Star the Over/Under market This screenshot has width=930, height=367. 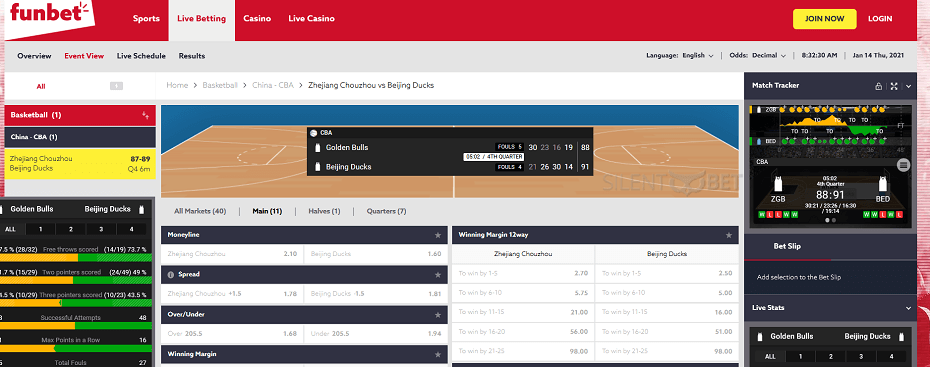click(438, 315)
